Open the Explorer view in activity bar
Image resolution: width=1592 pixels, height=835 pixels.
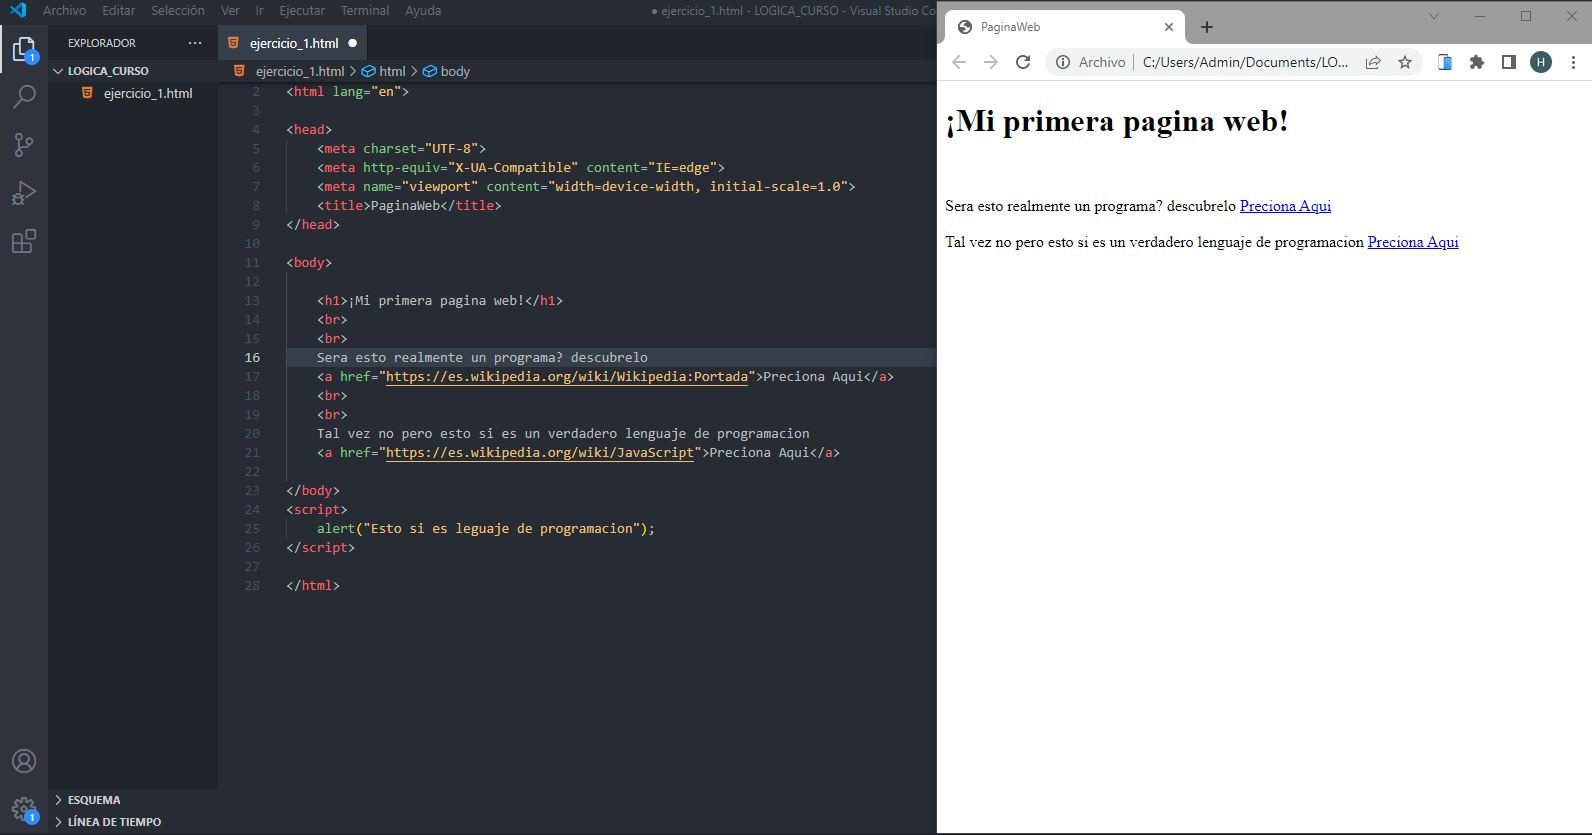(x=24, y=49)
